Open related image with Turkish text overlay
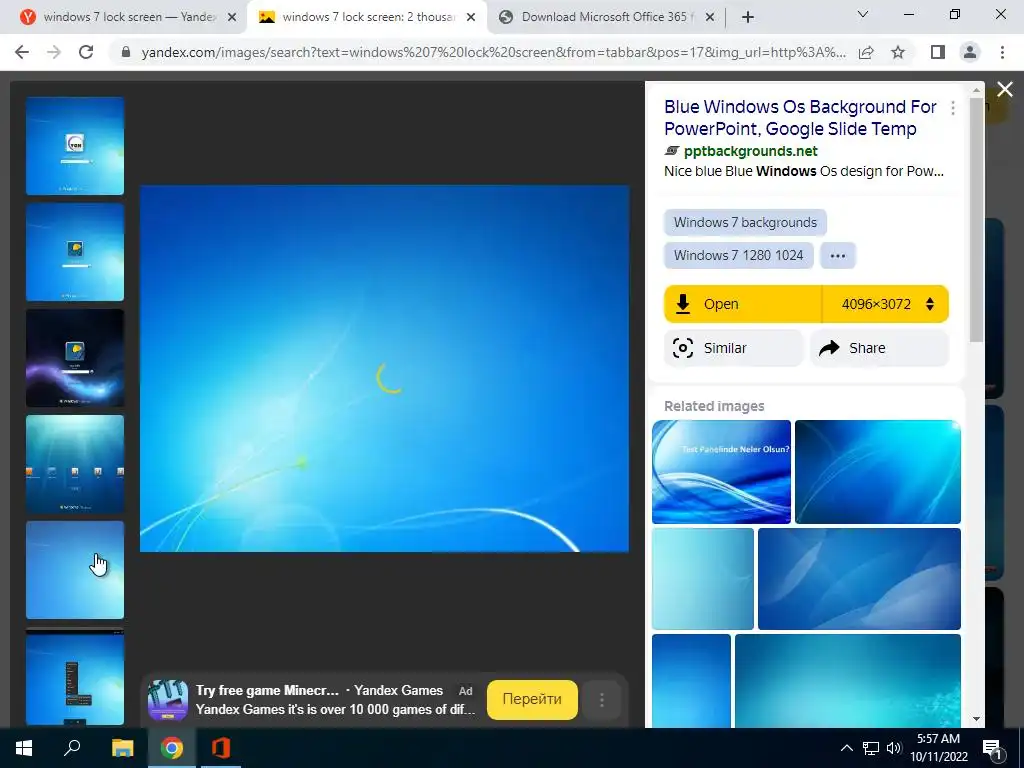1024x768 pixels. click(721, 472)
